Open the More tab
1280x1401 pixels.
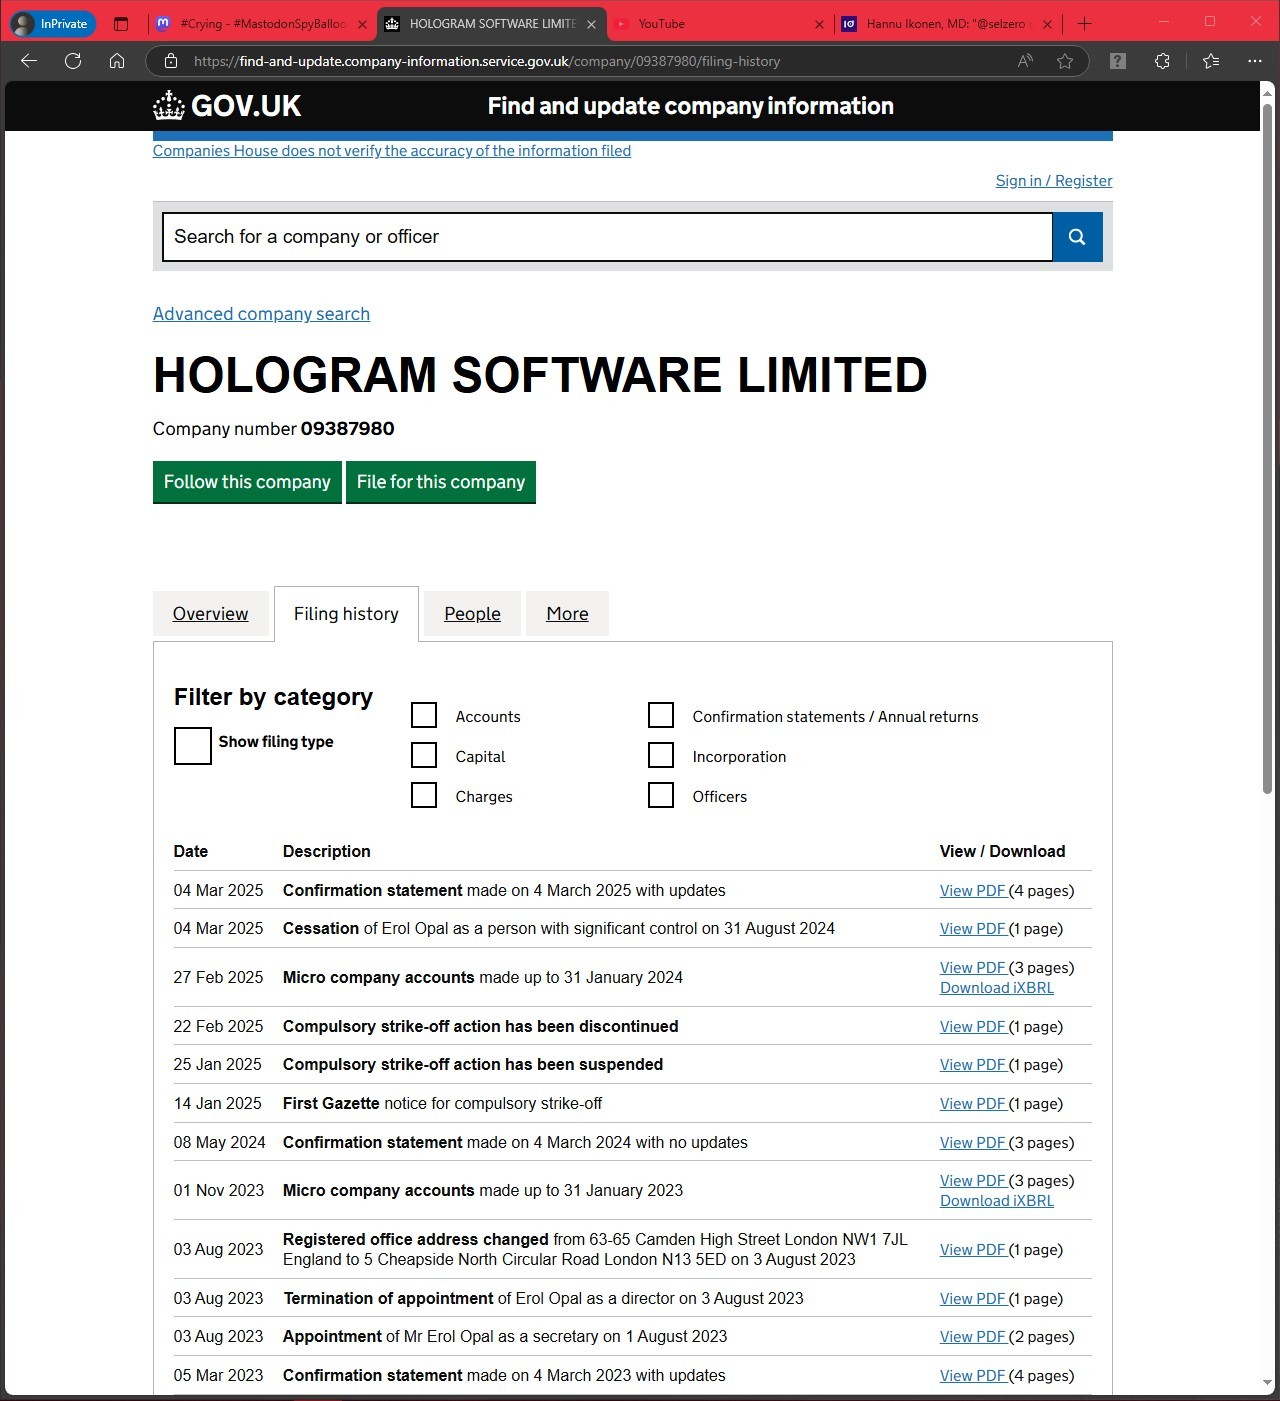tap(567, 614)
